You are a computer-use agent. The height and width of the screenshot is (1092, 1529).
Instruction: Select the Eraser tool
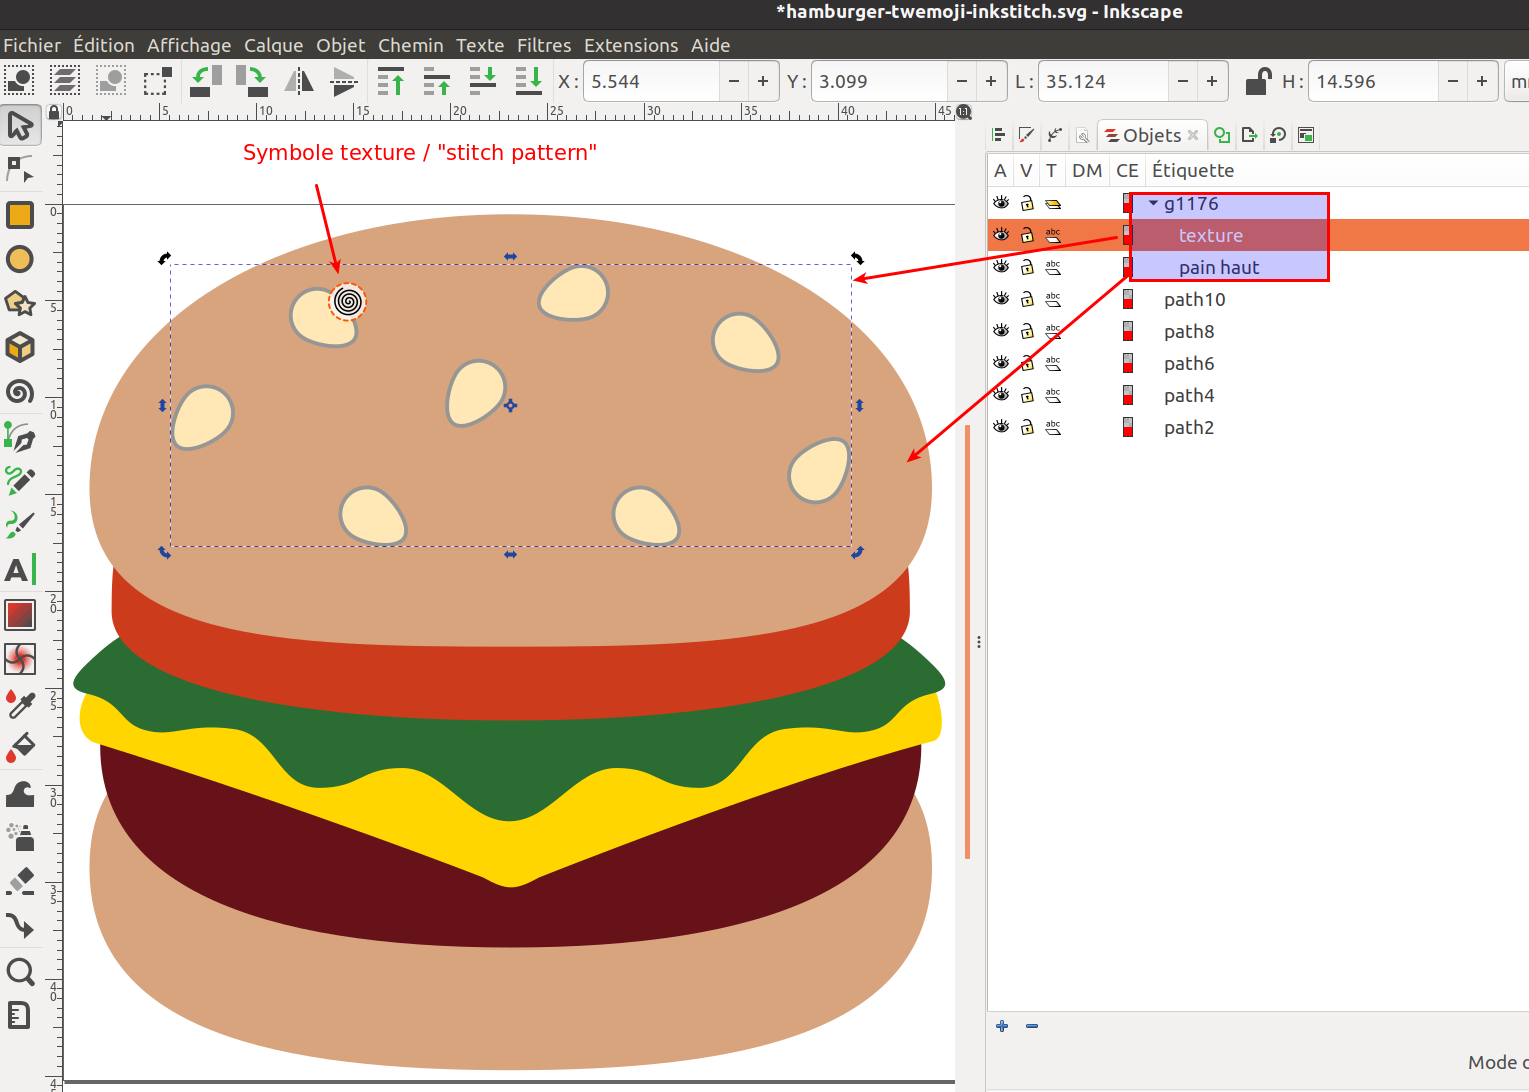click(20, 882)
